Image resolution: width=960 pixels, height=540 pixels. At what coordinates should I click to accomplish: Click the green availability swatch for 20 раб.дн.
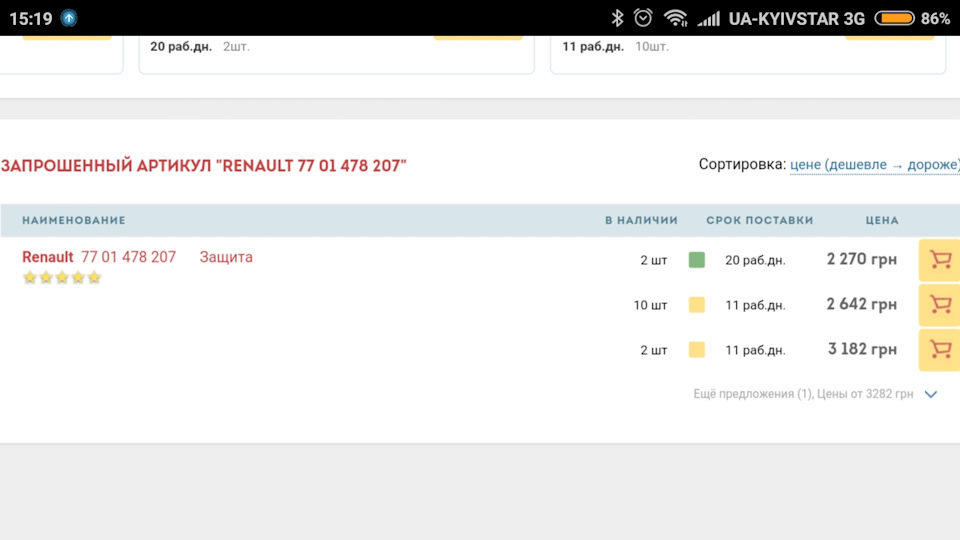(x=697, y=260)
